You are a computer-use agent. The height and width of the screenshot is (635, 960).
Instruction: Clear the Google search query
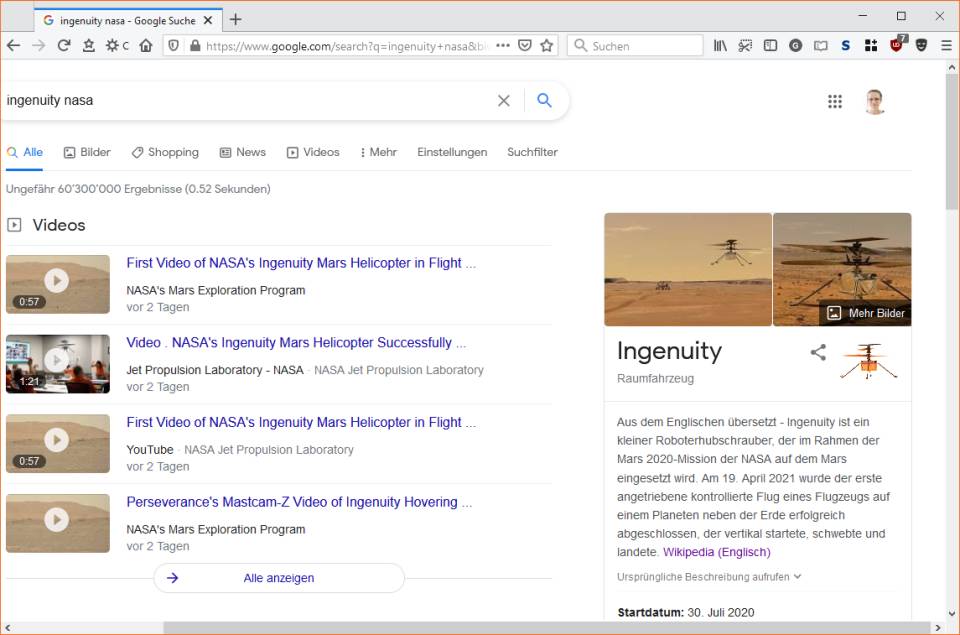[x=504, y=101]
